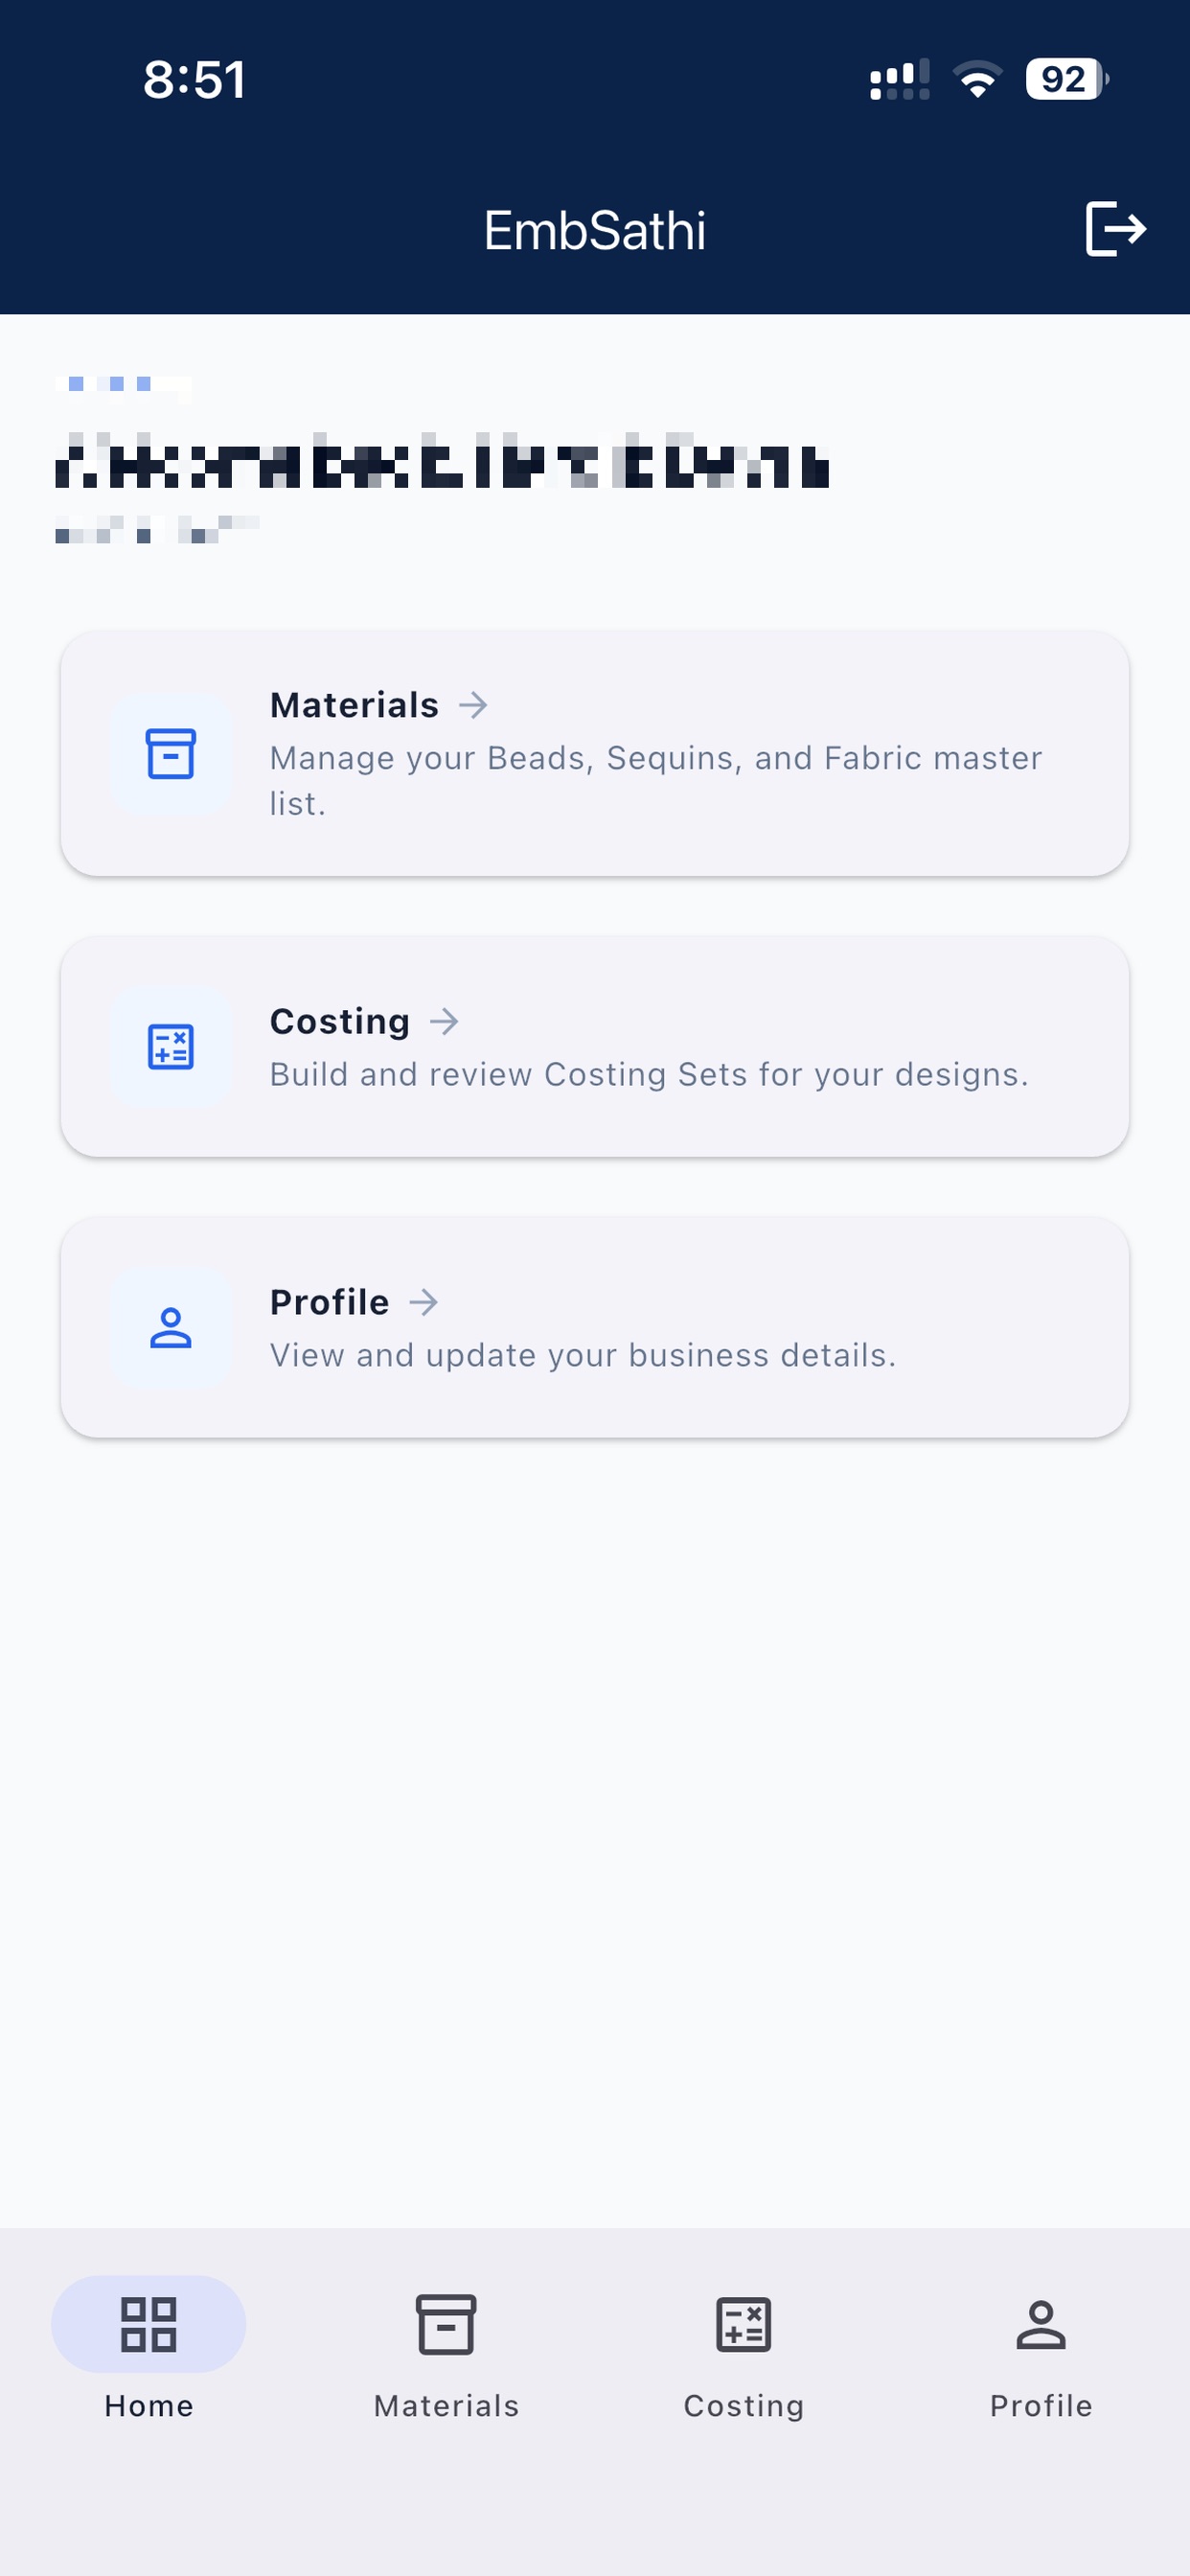The width and height of the screenshot is (1190, 2576).
Task: Tap the logout icon in the header
Action: point(1115,229)
